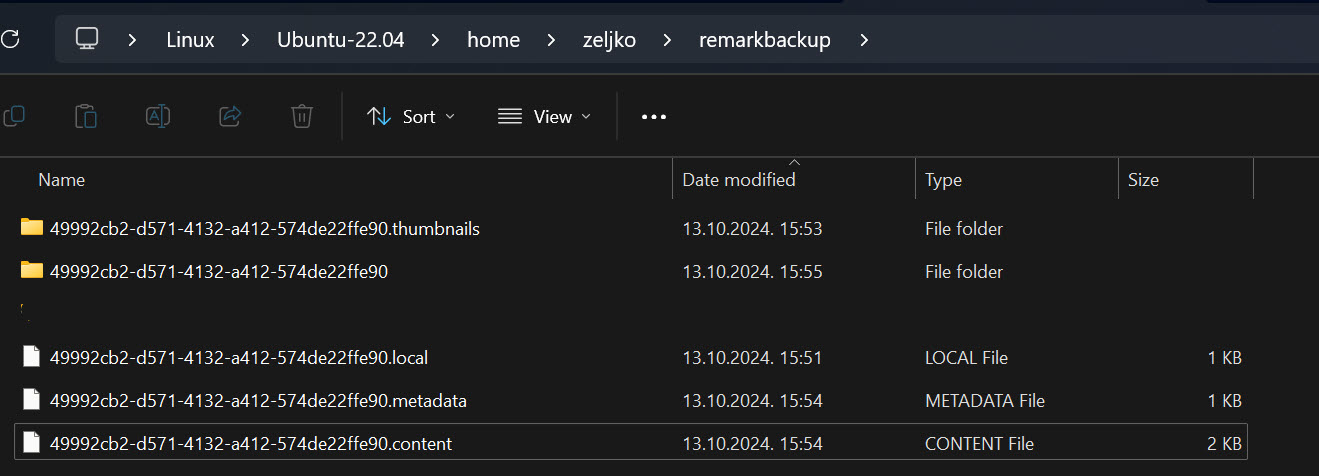
Task: Expand chevron after Ubuntu-22.04 in breadcrumb
Action: coord(435,40)
